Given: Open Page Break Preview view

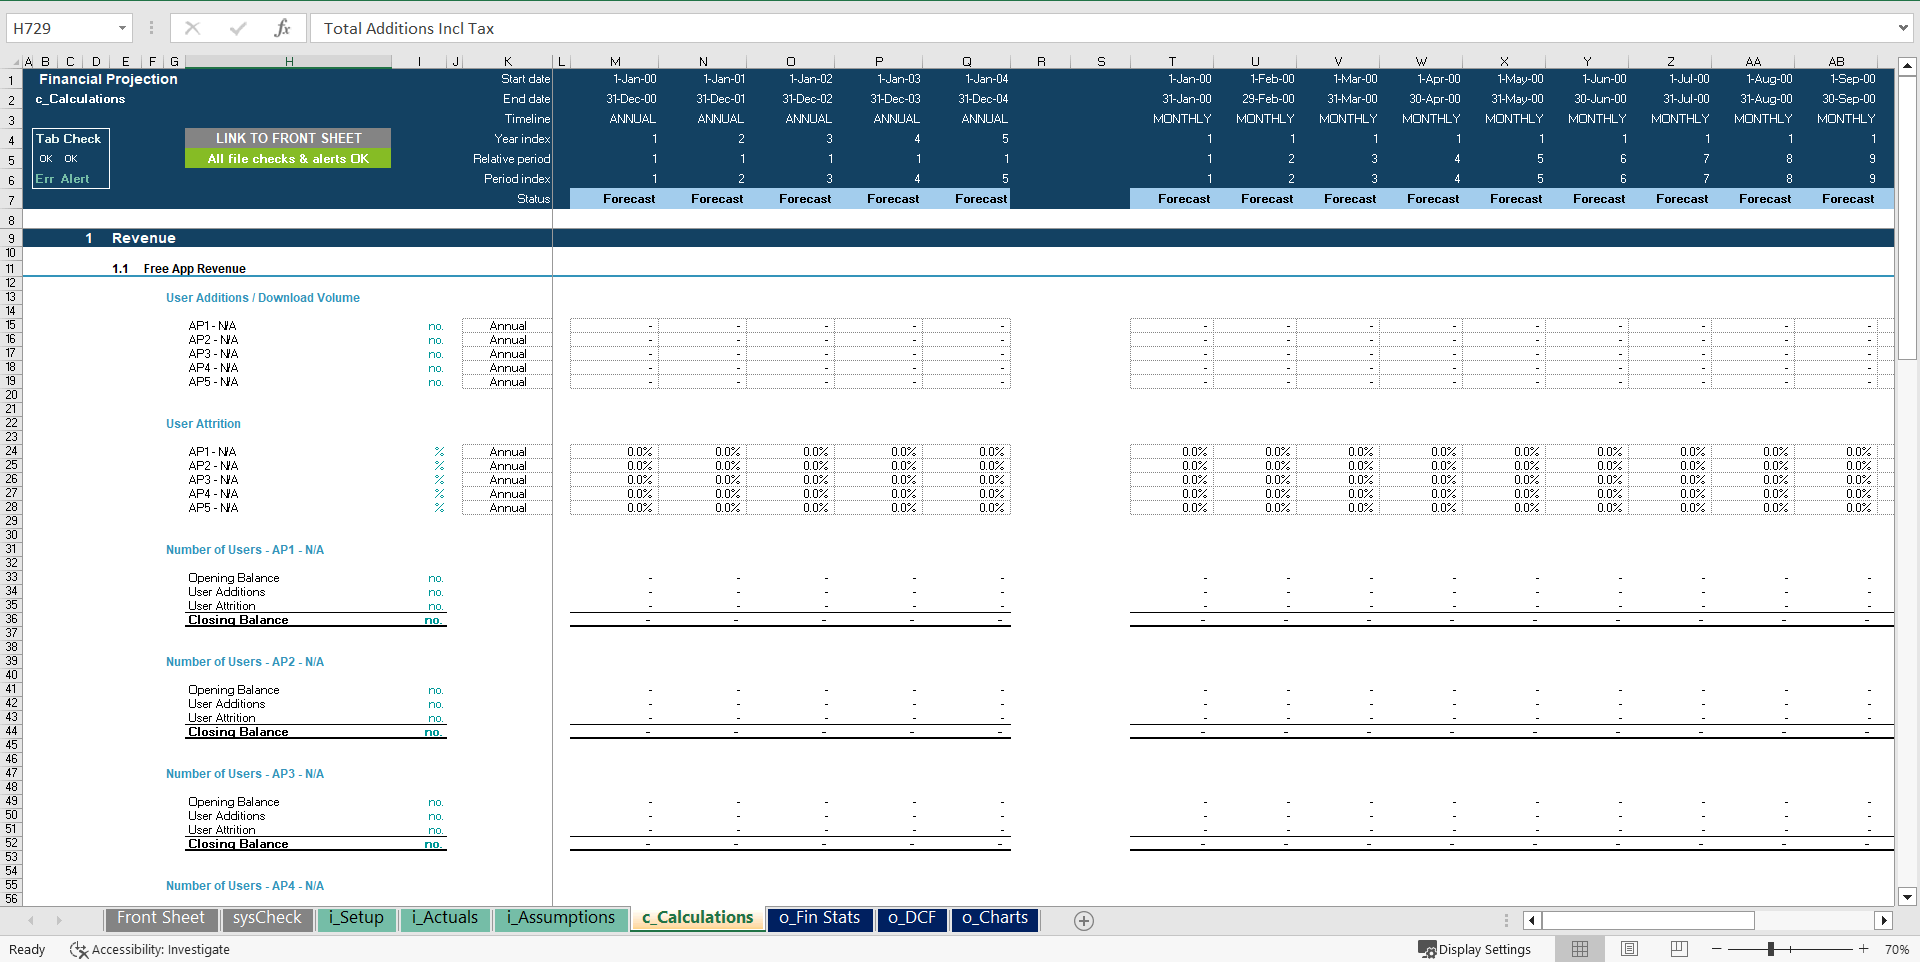Looking at the screenshot, I should coord(1678,949).
